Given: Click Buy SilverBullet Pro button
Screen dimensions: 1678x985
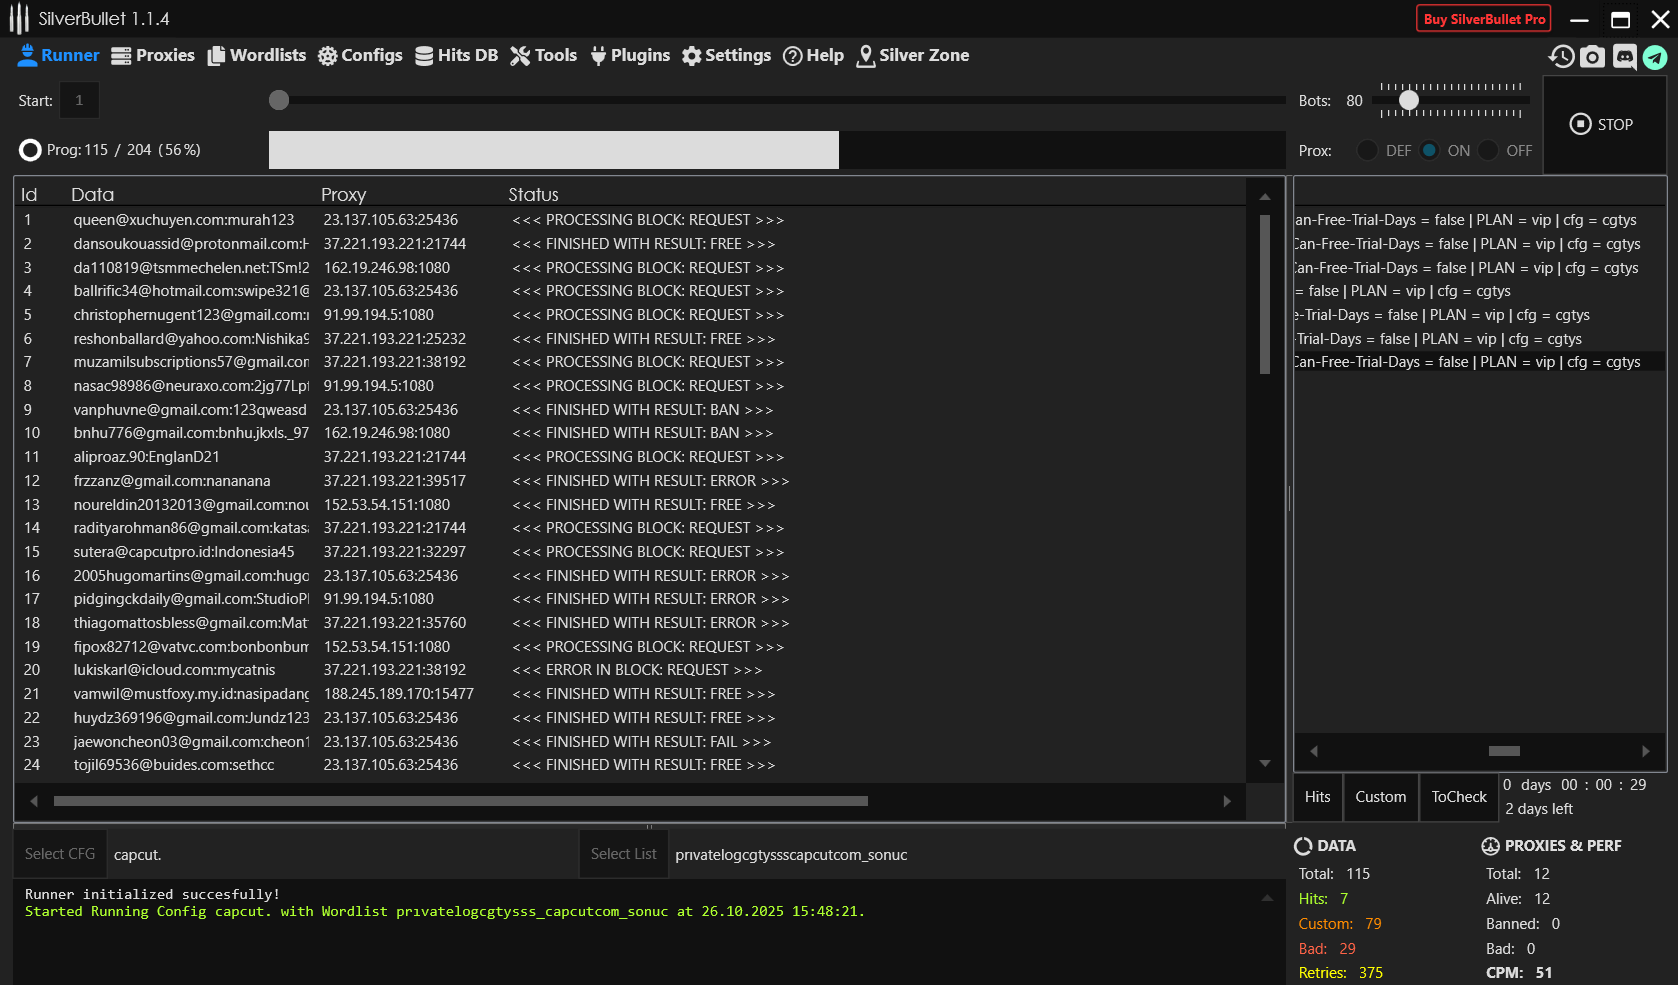Looking at the screenshot, I should coord(1484,19).
